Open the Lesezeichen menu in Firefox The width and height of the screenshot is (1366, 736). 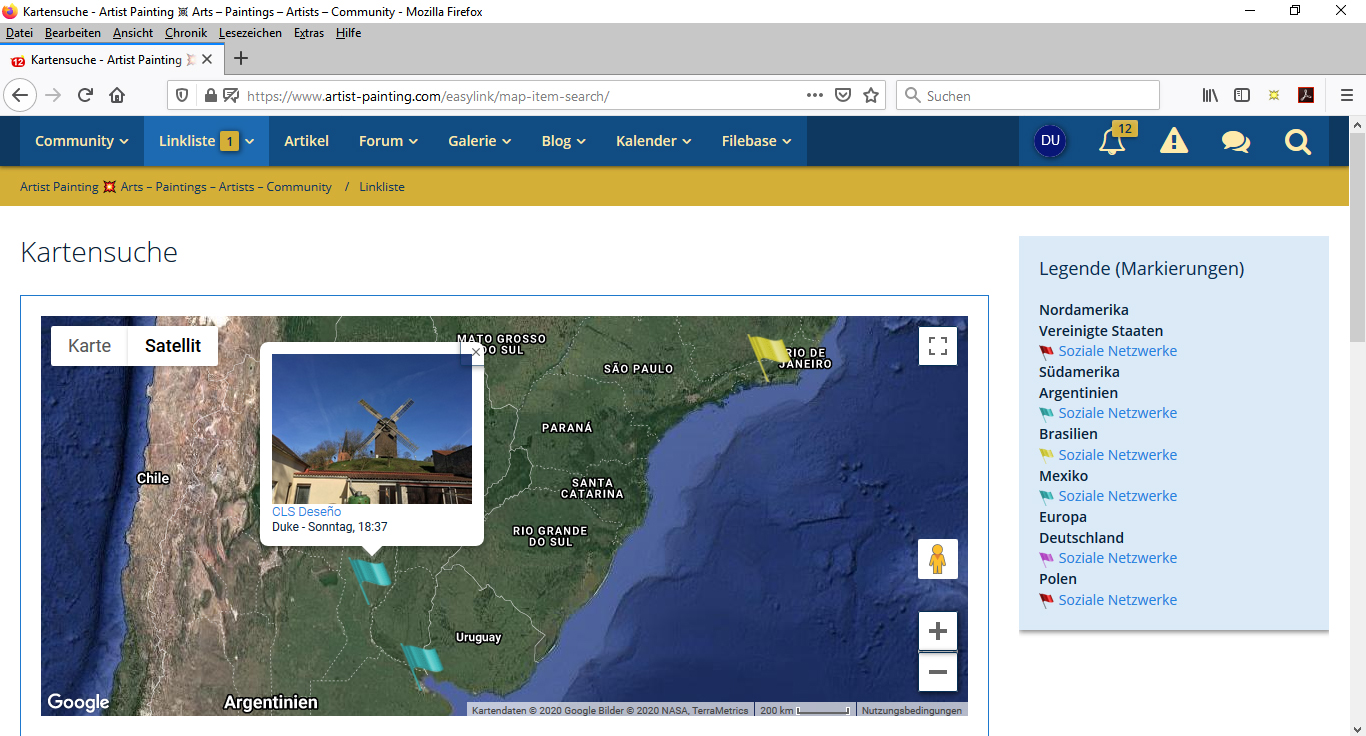pyautogui.click(x=251, y=33)
